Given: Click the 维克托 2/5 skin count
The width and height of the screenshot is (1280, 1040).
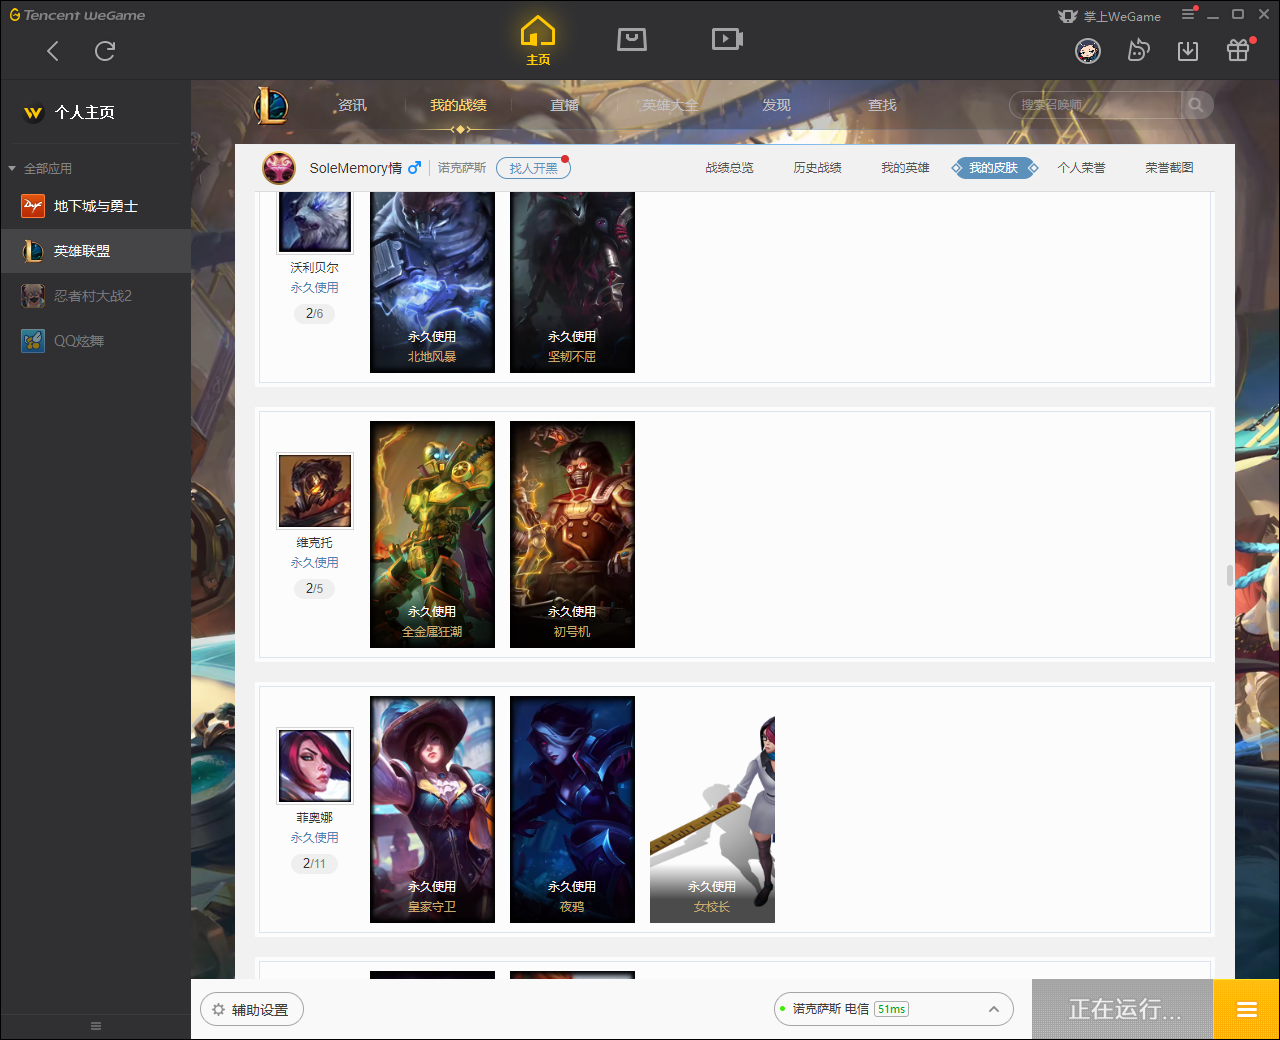Looking at the screenshot, I should coord(315,589).
